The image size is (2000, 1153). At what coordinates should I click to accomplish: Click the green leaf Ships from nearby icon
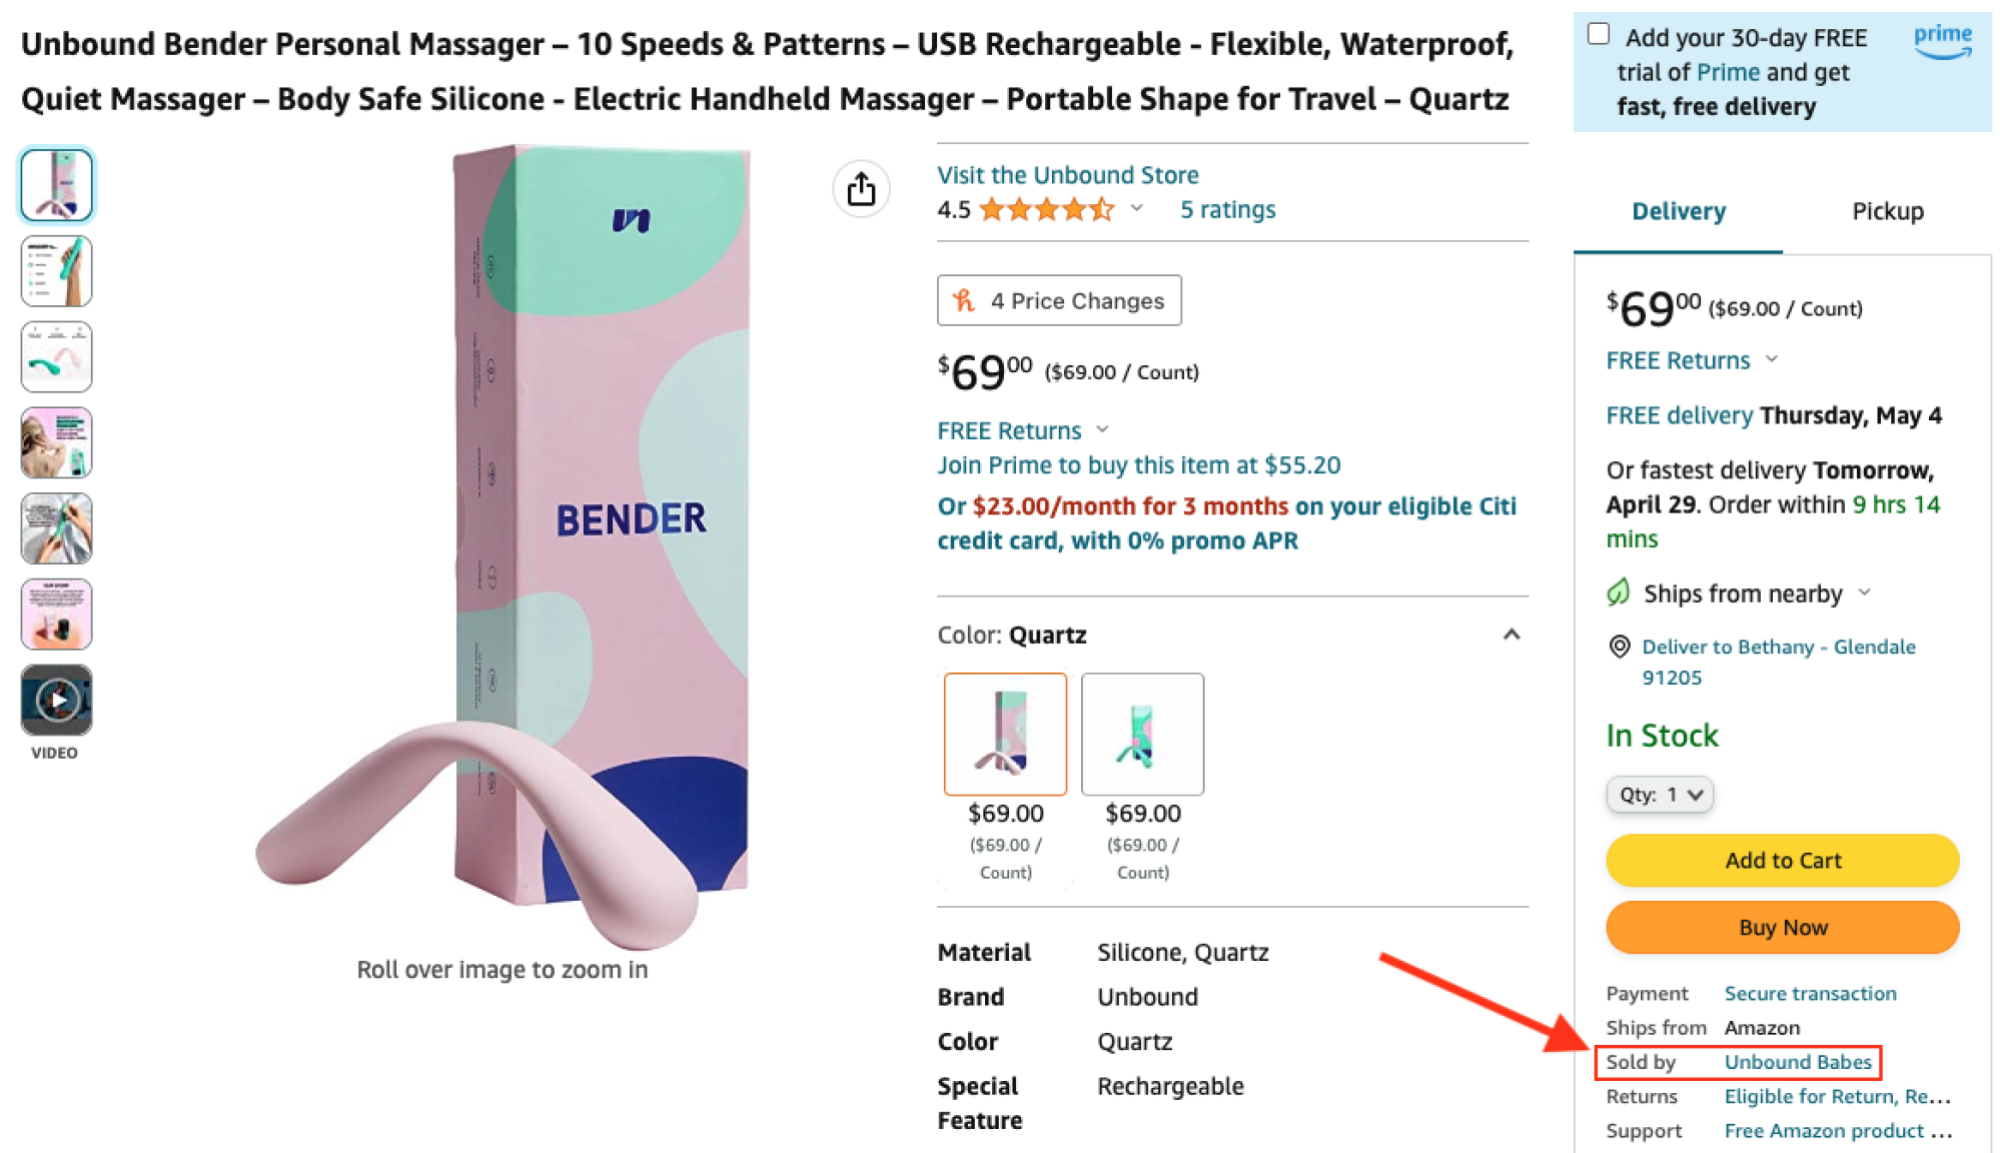1619,593
